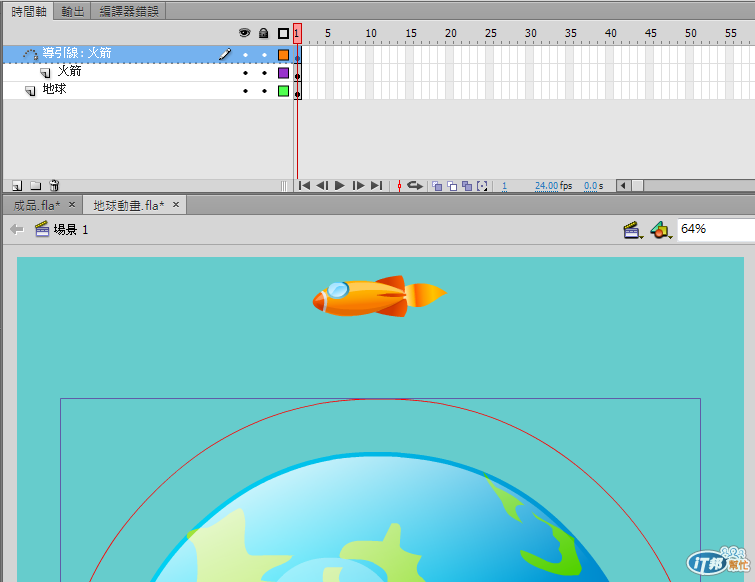
Task: Click green outline swatch of 地球 layer
Action: 283,91
